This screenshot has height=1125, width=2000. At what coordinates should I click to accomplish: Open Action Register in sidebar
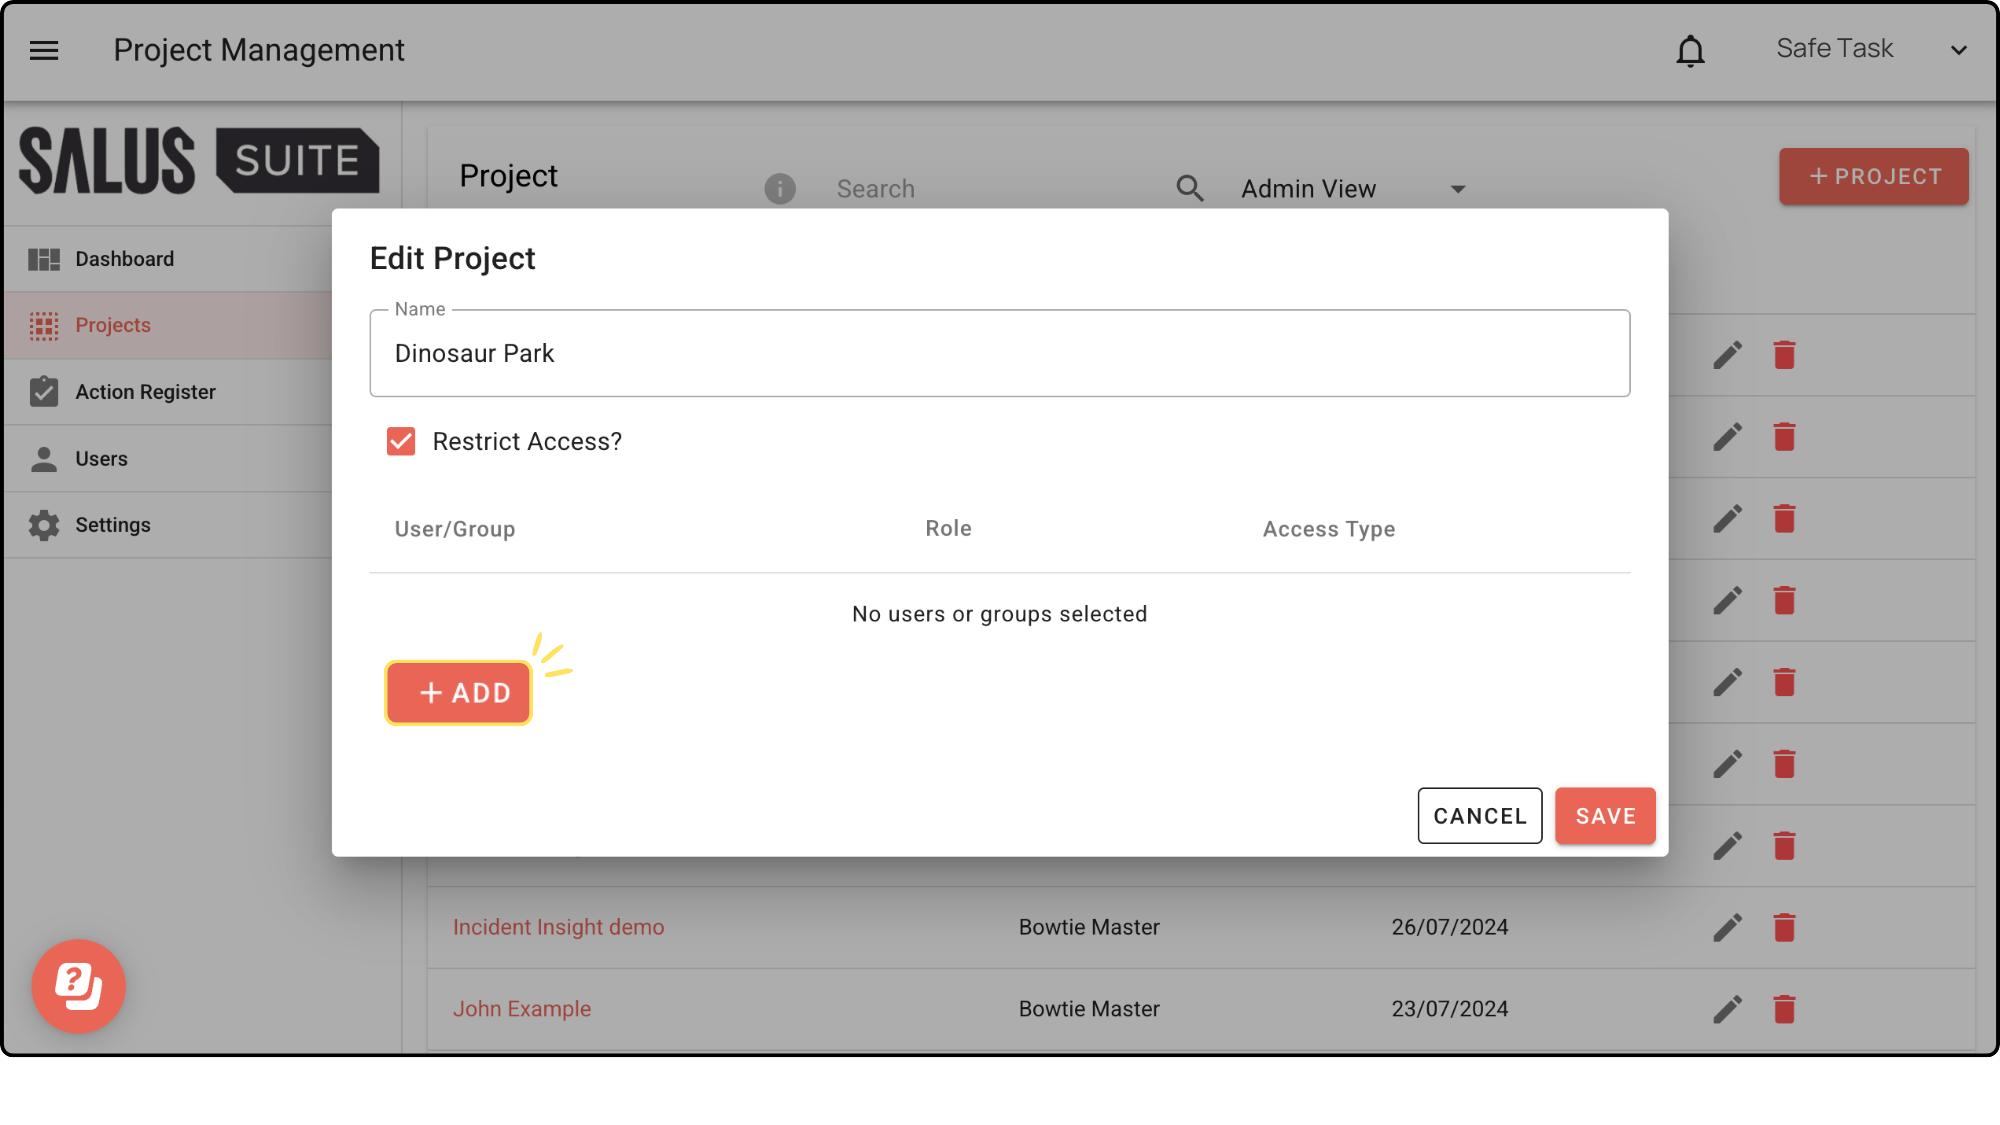(145, 392)
